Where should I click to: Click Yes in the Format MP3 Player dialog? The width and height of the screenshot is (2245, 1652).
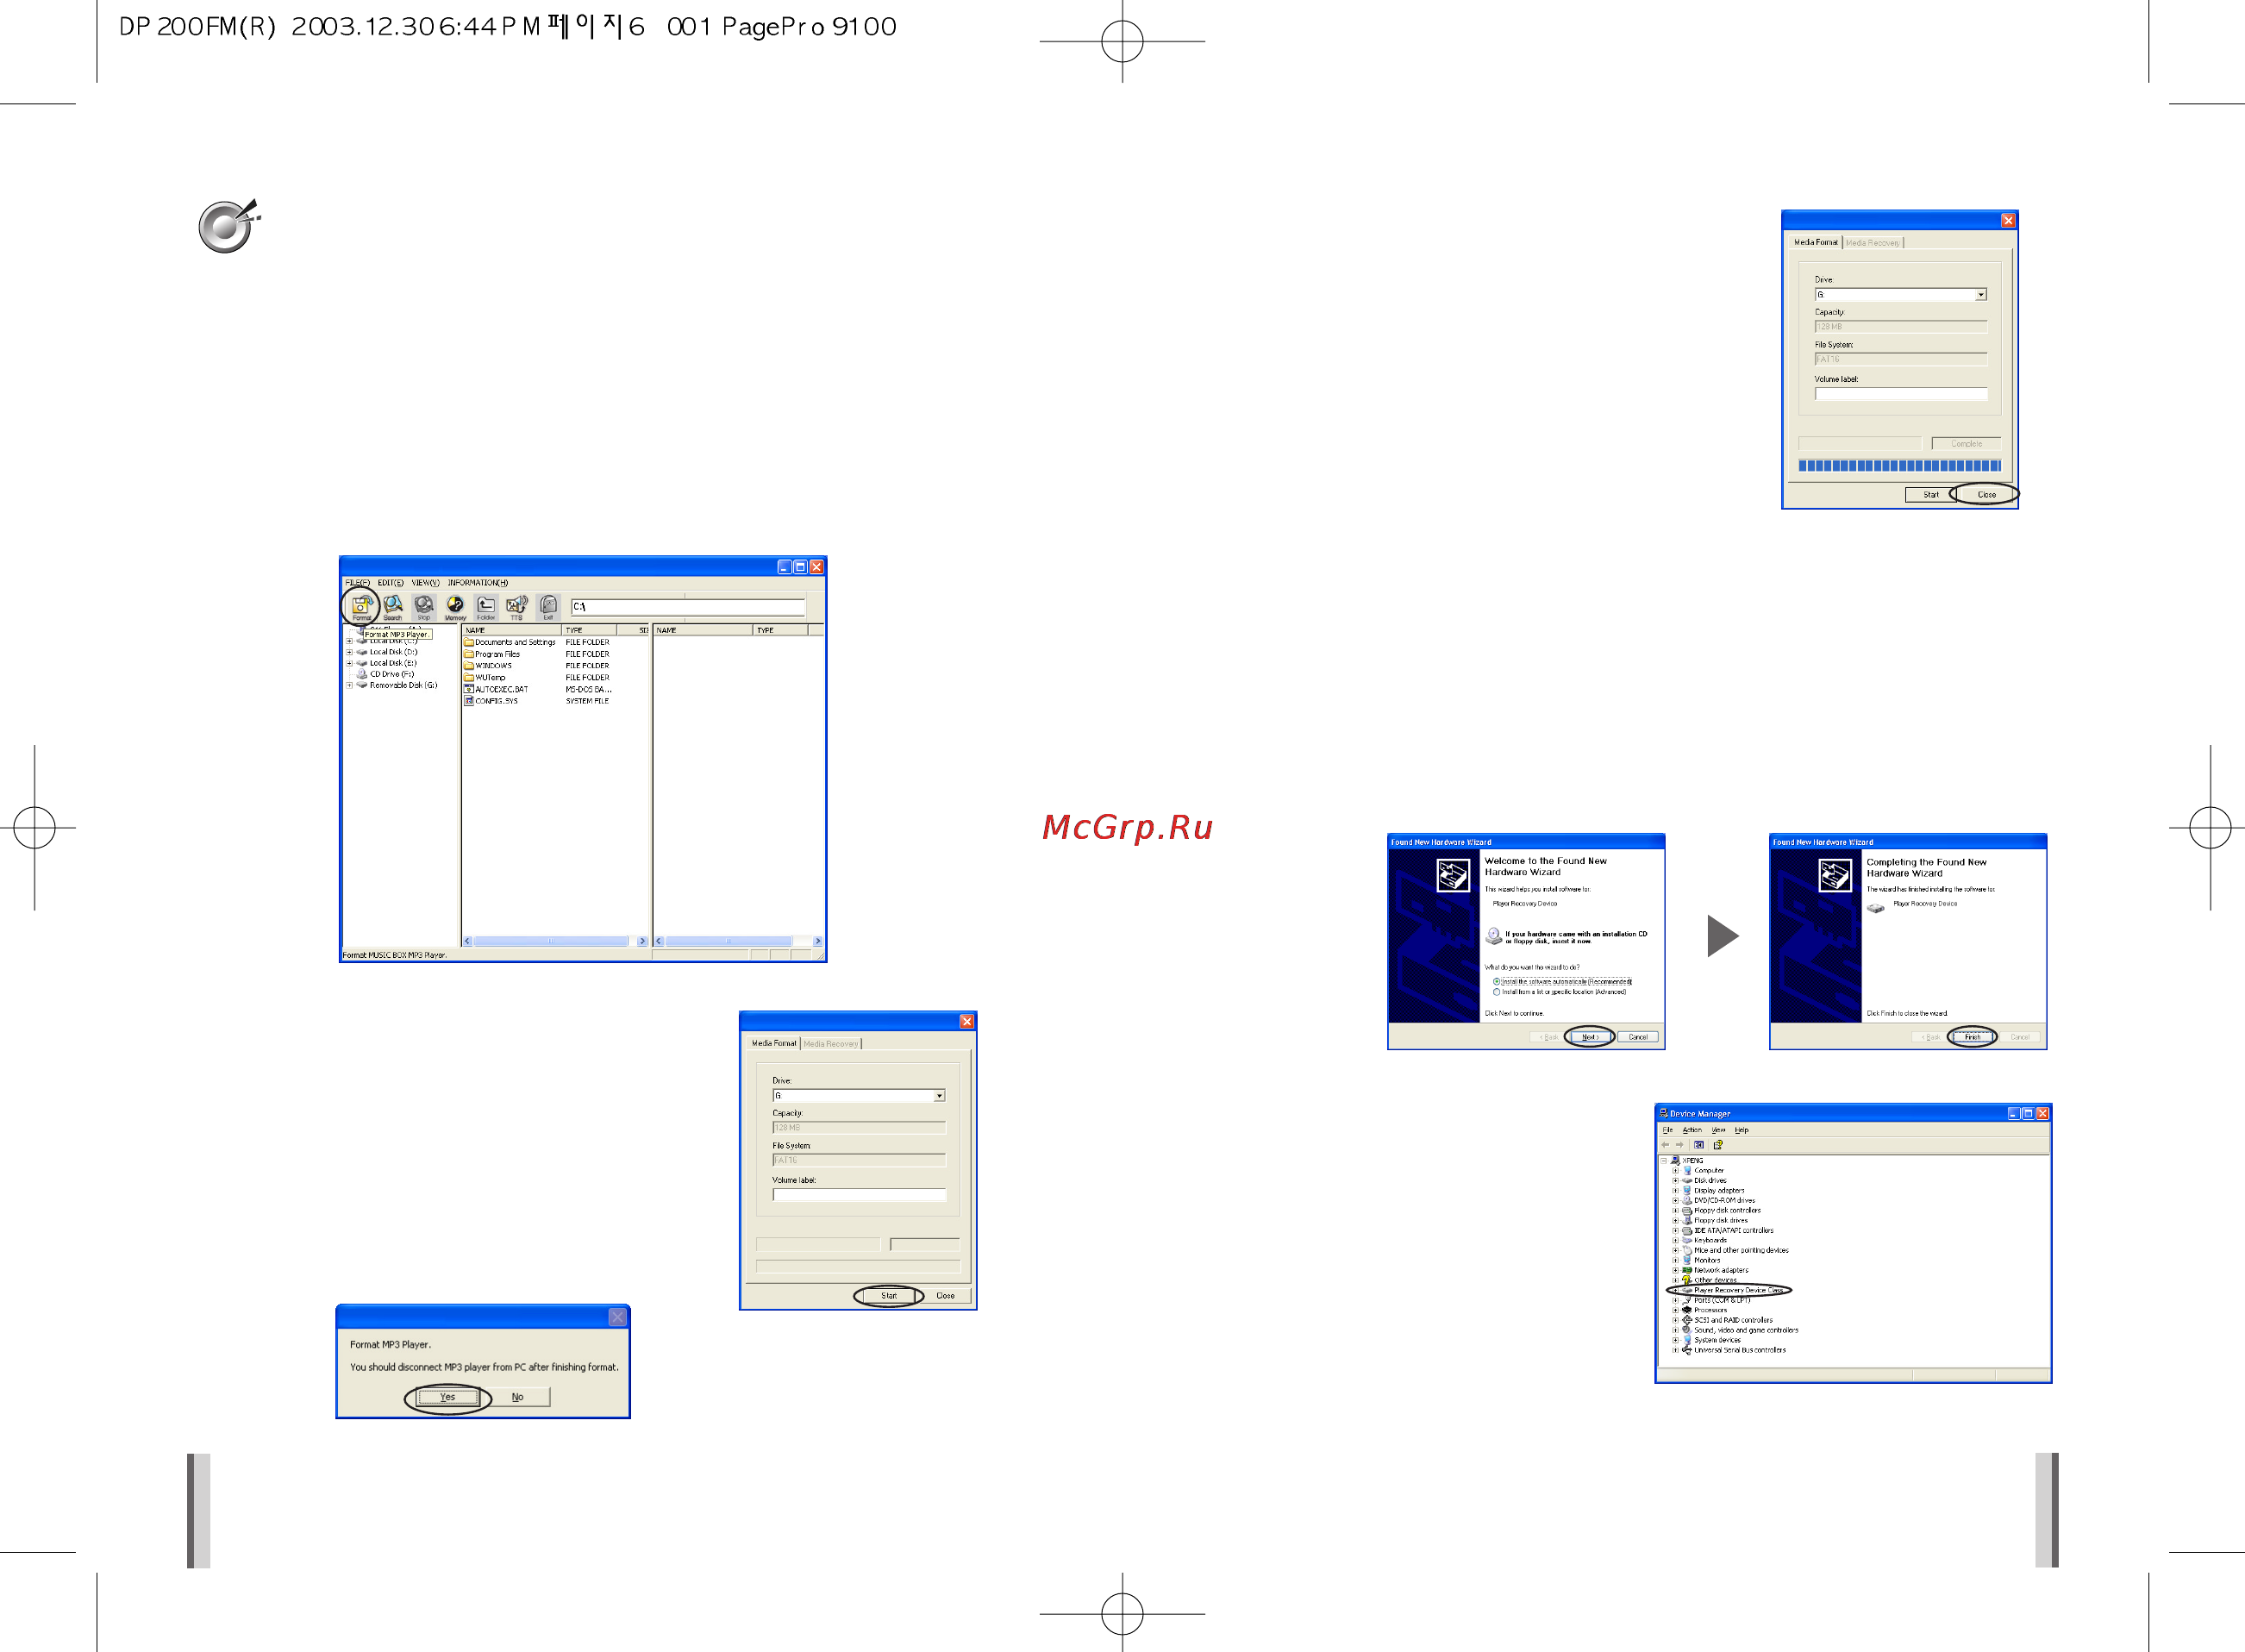[x=448, y=1397]
